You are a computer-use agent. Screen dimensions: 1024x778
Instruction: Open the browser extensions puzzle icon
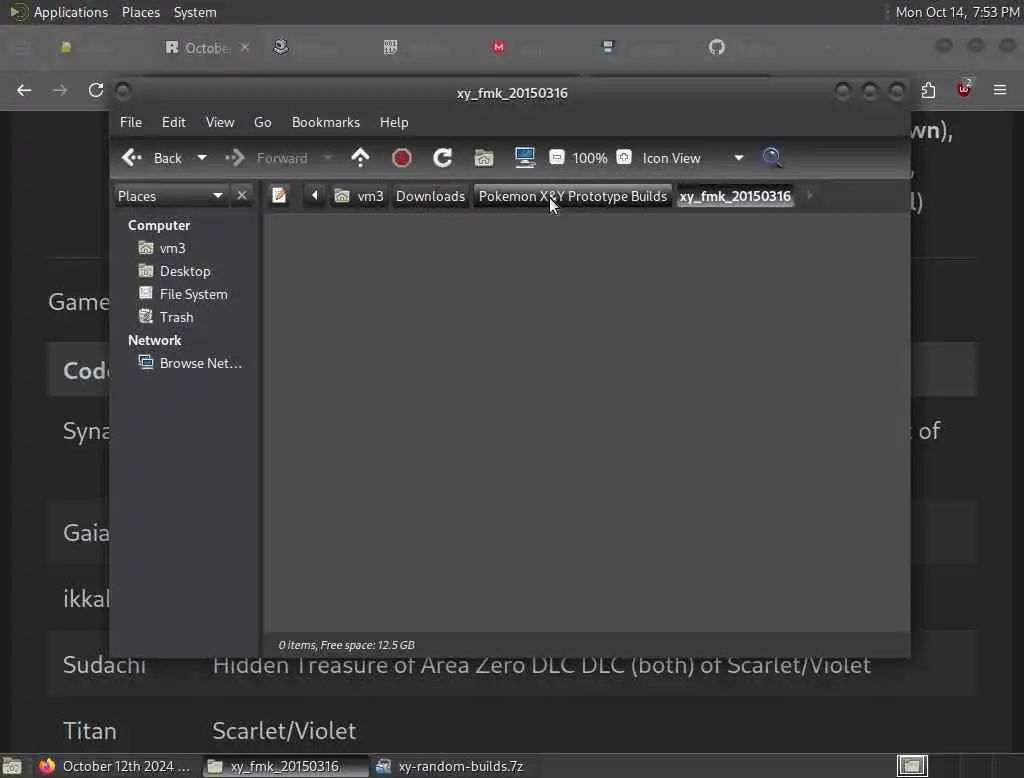pyautogui.click(x=928, y=90)
